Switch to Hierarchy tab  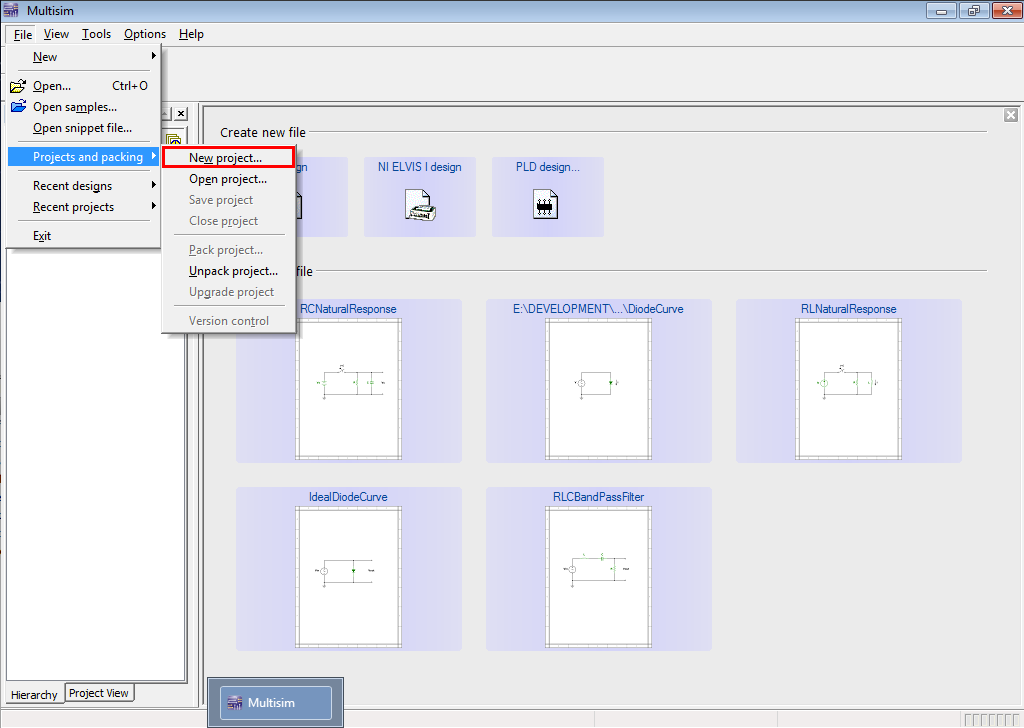pyautogui.click(x=34, y=695)
